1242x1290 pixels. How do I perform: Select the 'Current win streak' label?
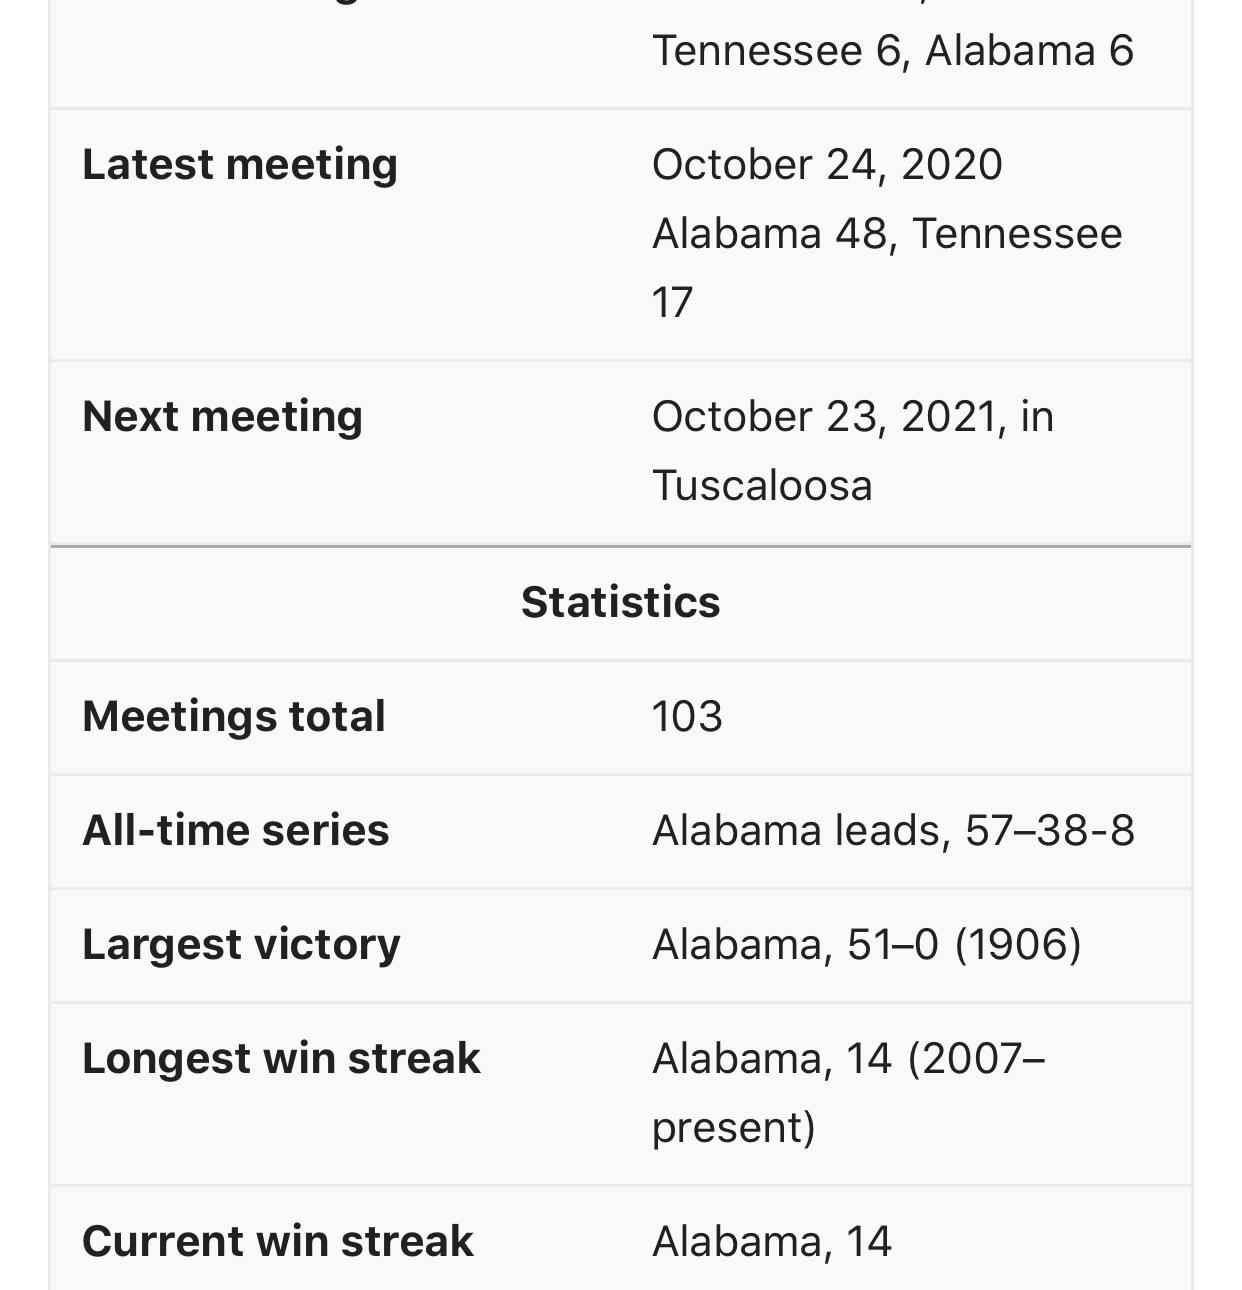tap(277, 1241)
